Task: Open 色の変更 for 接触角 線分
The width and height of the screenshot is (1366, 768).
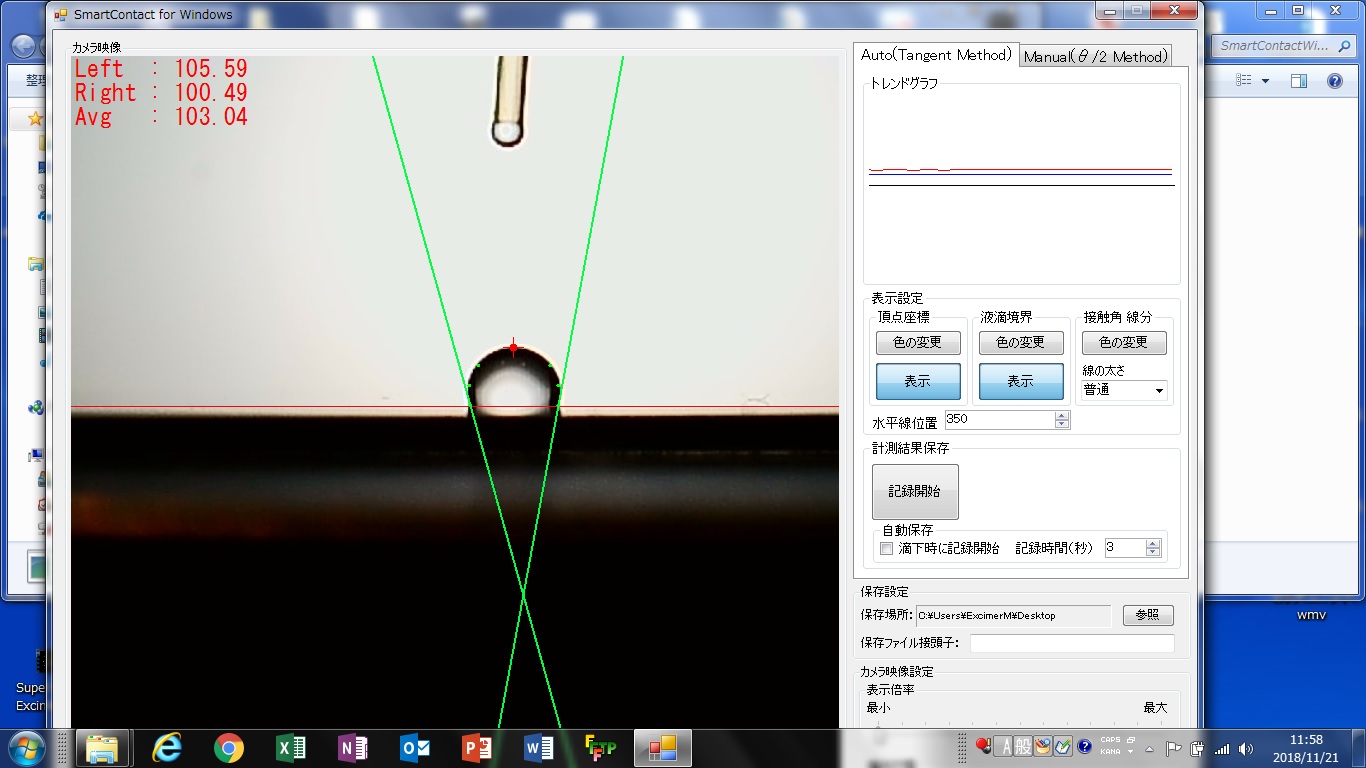Action: tap(1122, 343)
